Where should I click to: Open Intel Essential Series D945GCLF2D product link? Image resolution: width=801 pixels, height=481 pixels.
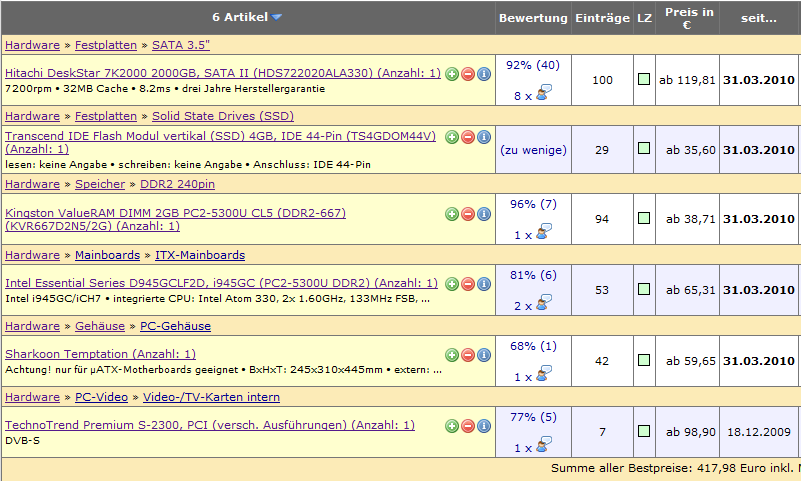(x=221, y=283)
